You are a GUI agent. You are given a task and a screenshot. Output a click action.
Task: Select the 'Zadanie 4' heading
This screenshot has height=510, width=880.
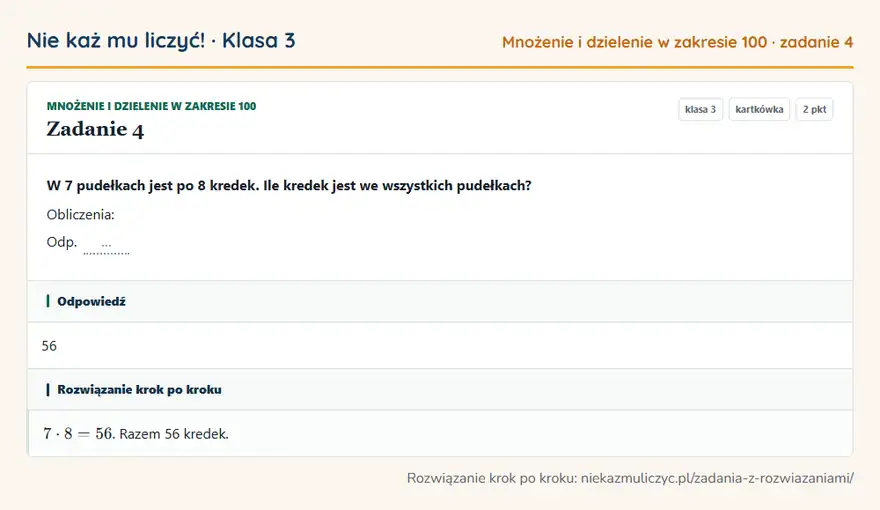[x=95, y=129]
